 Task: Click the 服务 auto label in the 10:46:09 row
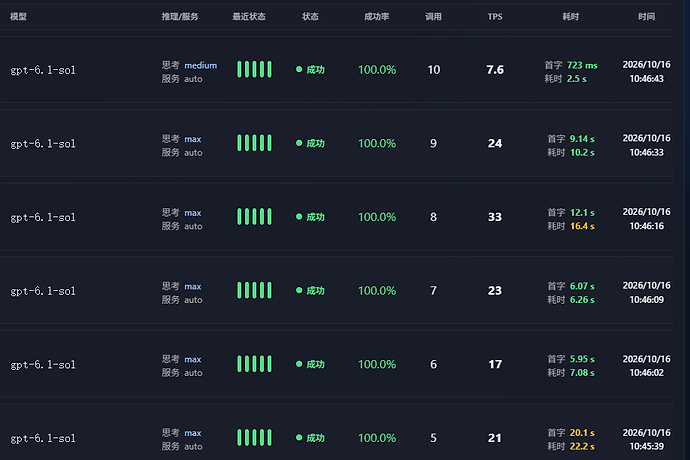click(182, 300)
